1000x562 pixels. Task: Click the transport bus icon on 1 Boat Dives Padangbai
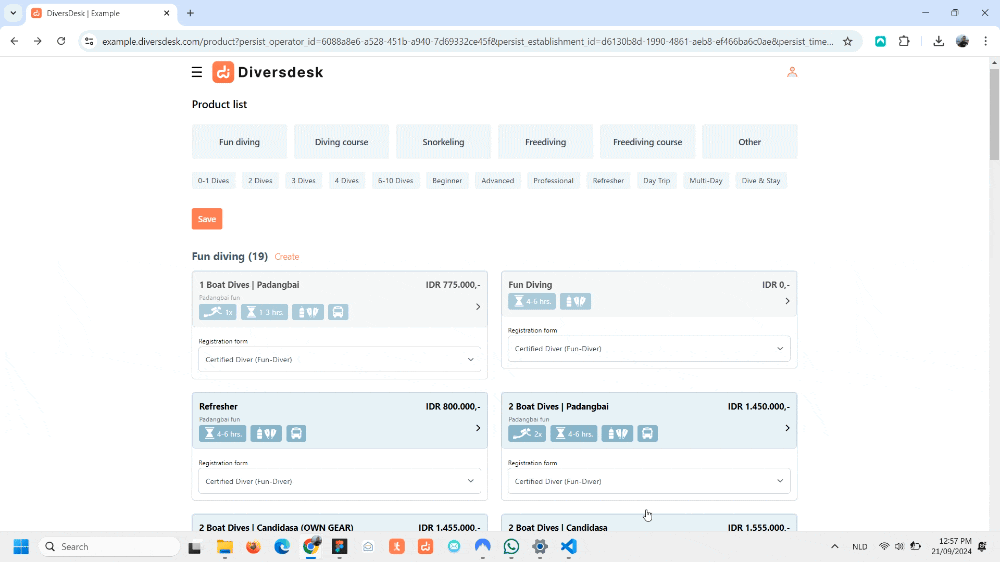coord(338,312)
